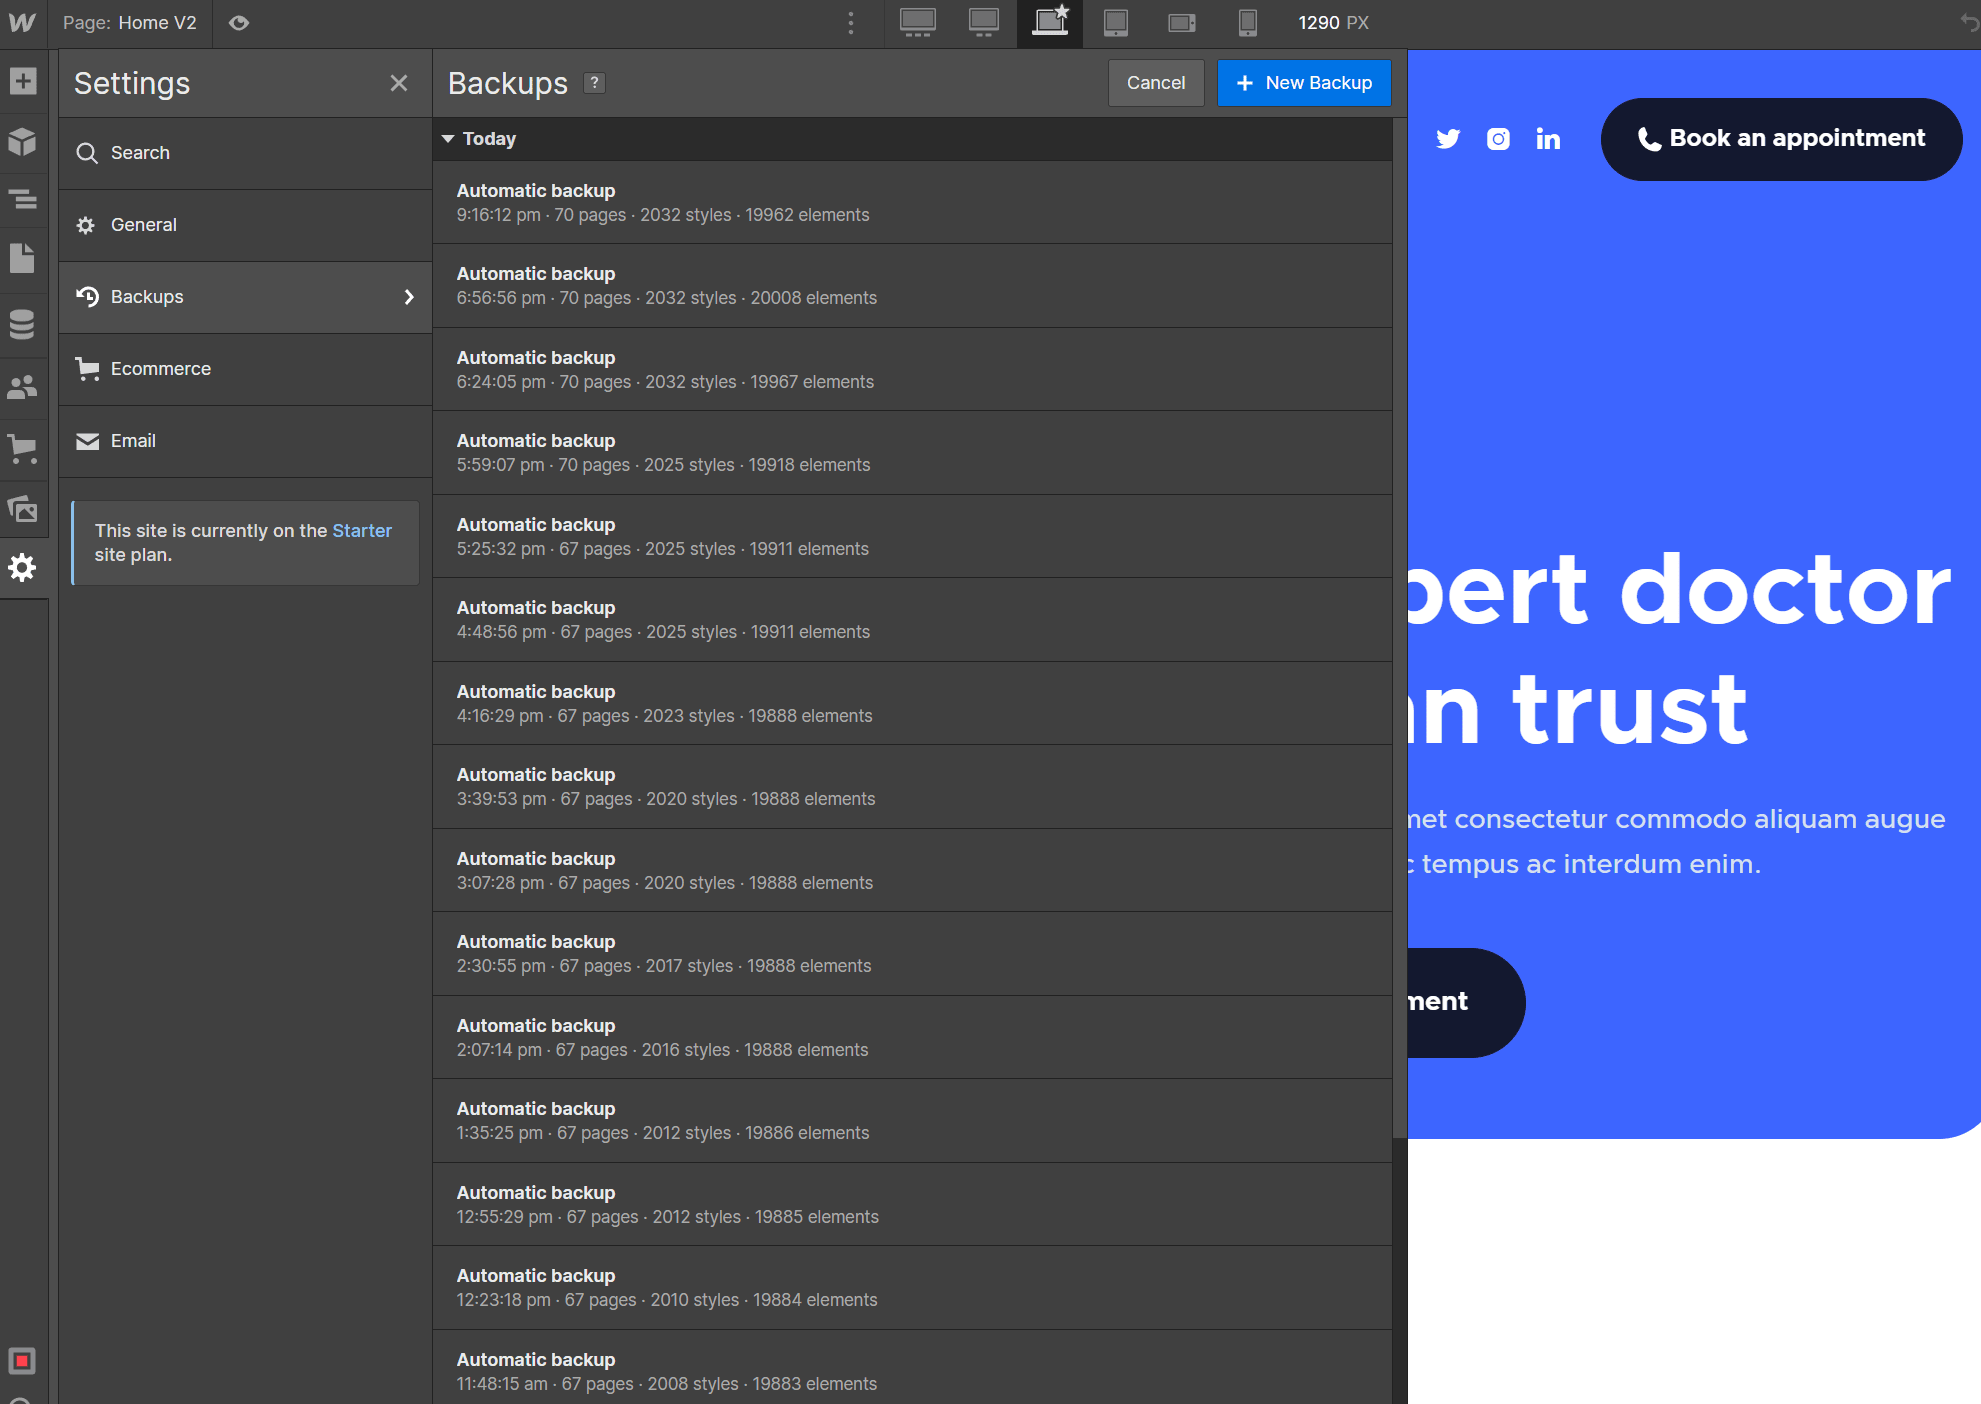The image size is (1981, 1404).
Task: Toggle site preview mode with the eye icon
Action: click(238, 22)
